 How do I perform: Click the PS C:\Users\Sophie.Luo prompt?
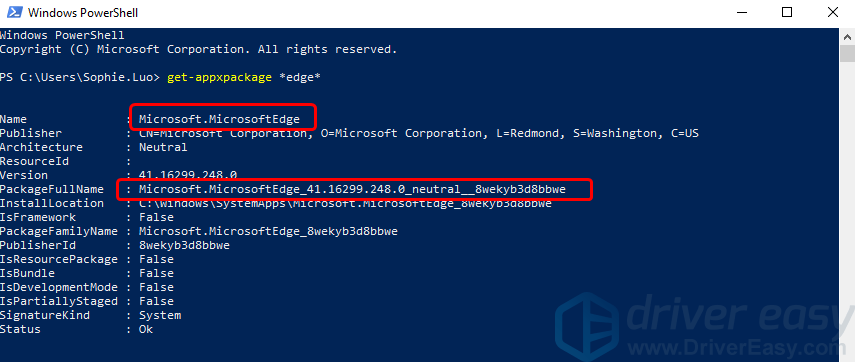click(80, 77)
